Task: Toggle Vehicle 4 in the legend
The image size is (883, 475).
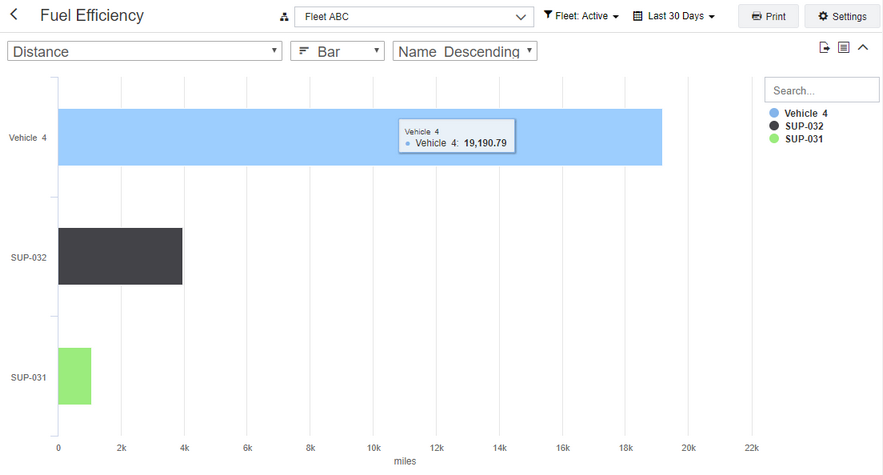Action: (799, 113)
